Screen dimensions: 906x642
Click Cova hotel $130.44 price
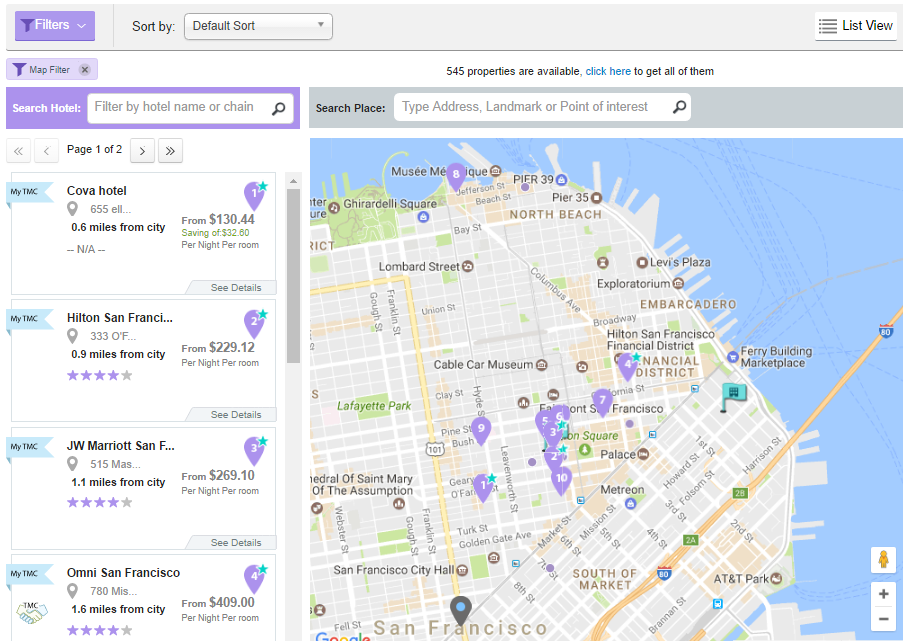(231, 220)
